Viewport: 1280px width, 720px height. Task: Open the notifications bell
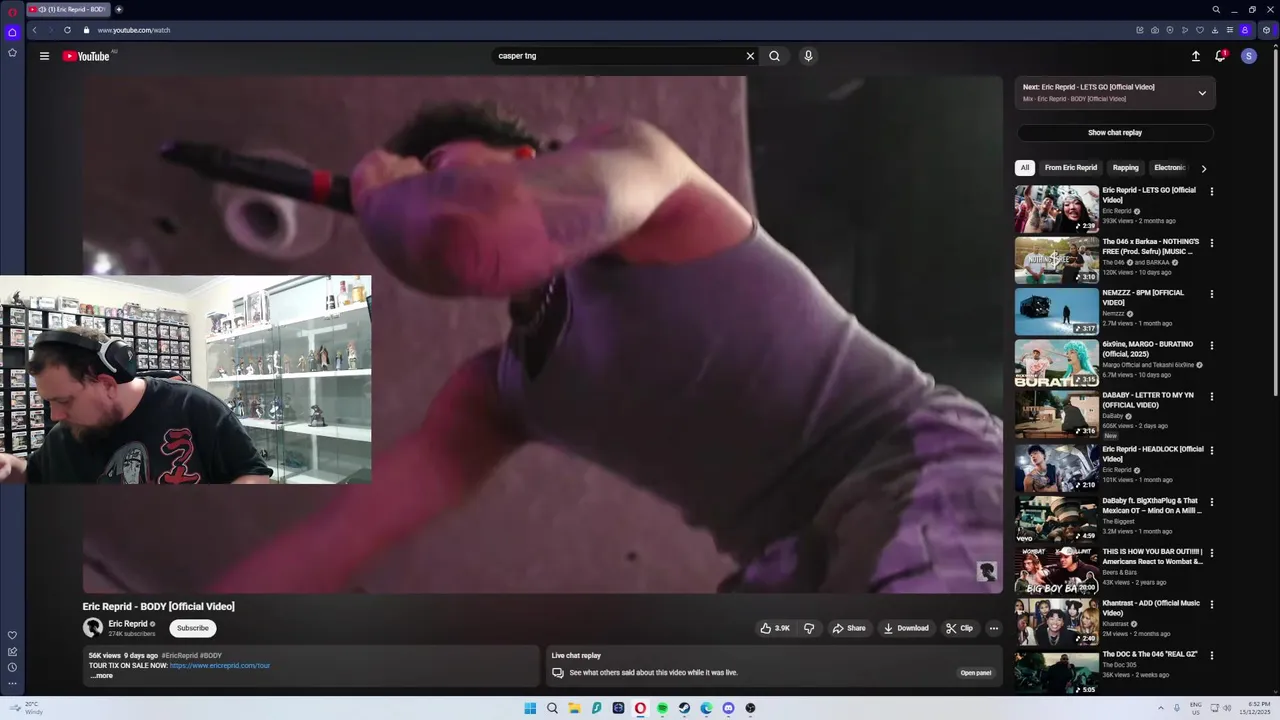(x=1220, y=56)
